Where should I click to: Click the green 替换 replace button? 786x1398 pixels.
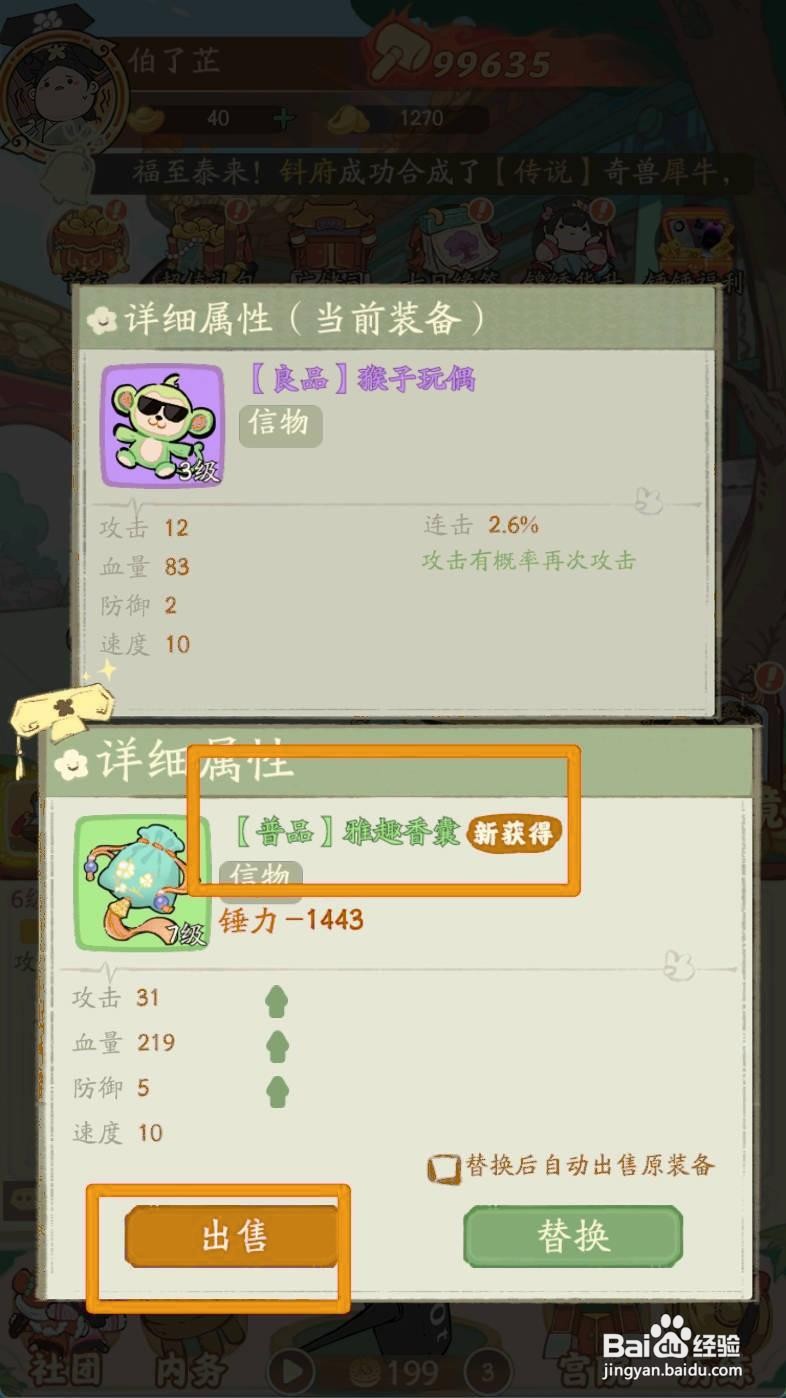(573, 1237)
